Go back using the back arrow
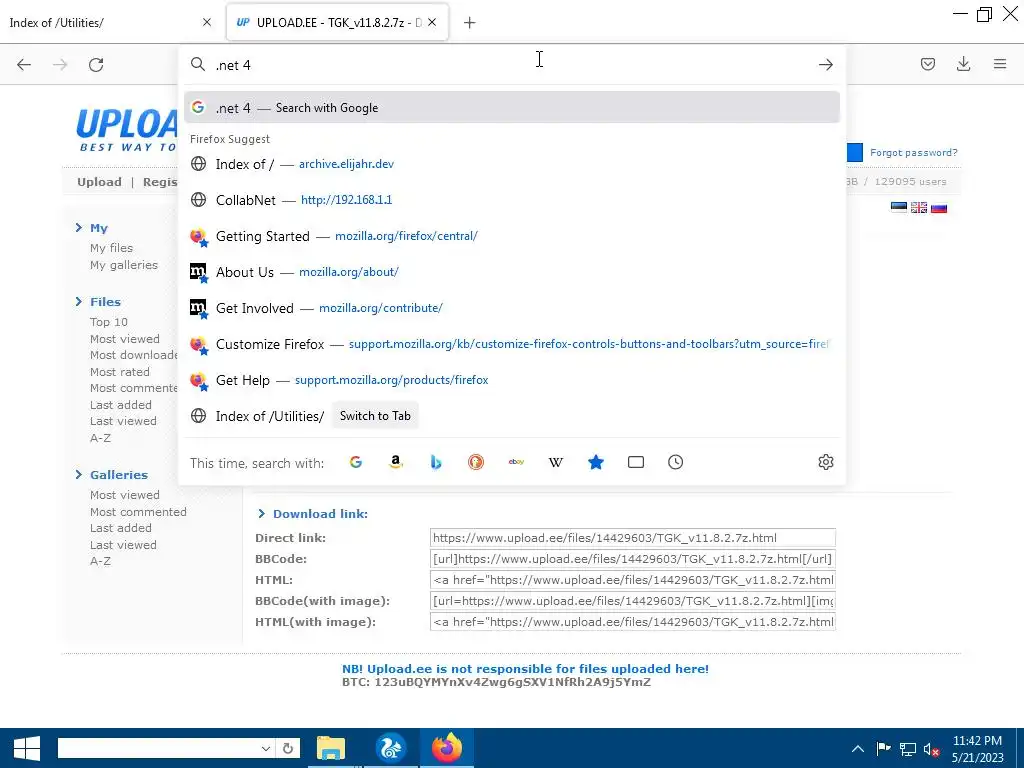The width and height of the screenshot is (1024, 768). pos(24,65)
